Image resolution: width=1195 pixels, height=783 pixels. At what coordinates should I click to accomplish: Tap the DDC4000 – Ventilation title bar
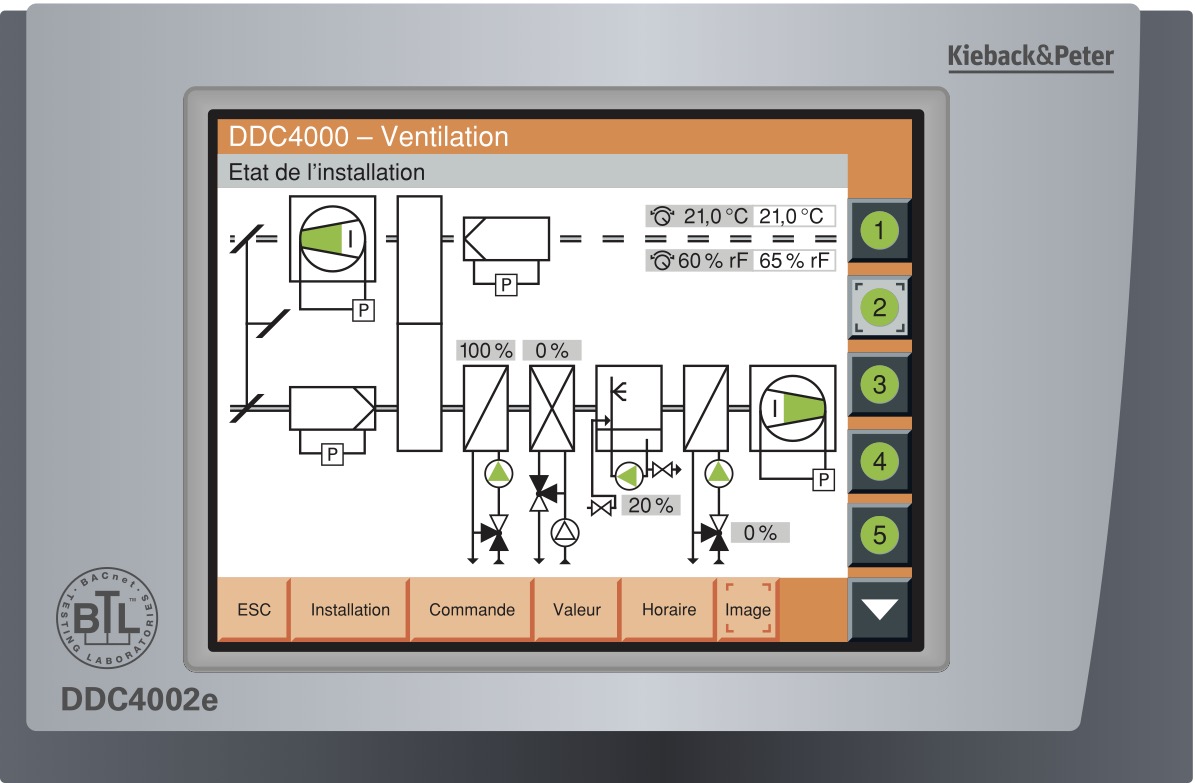tap(565, 136)
